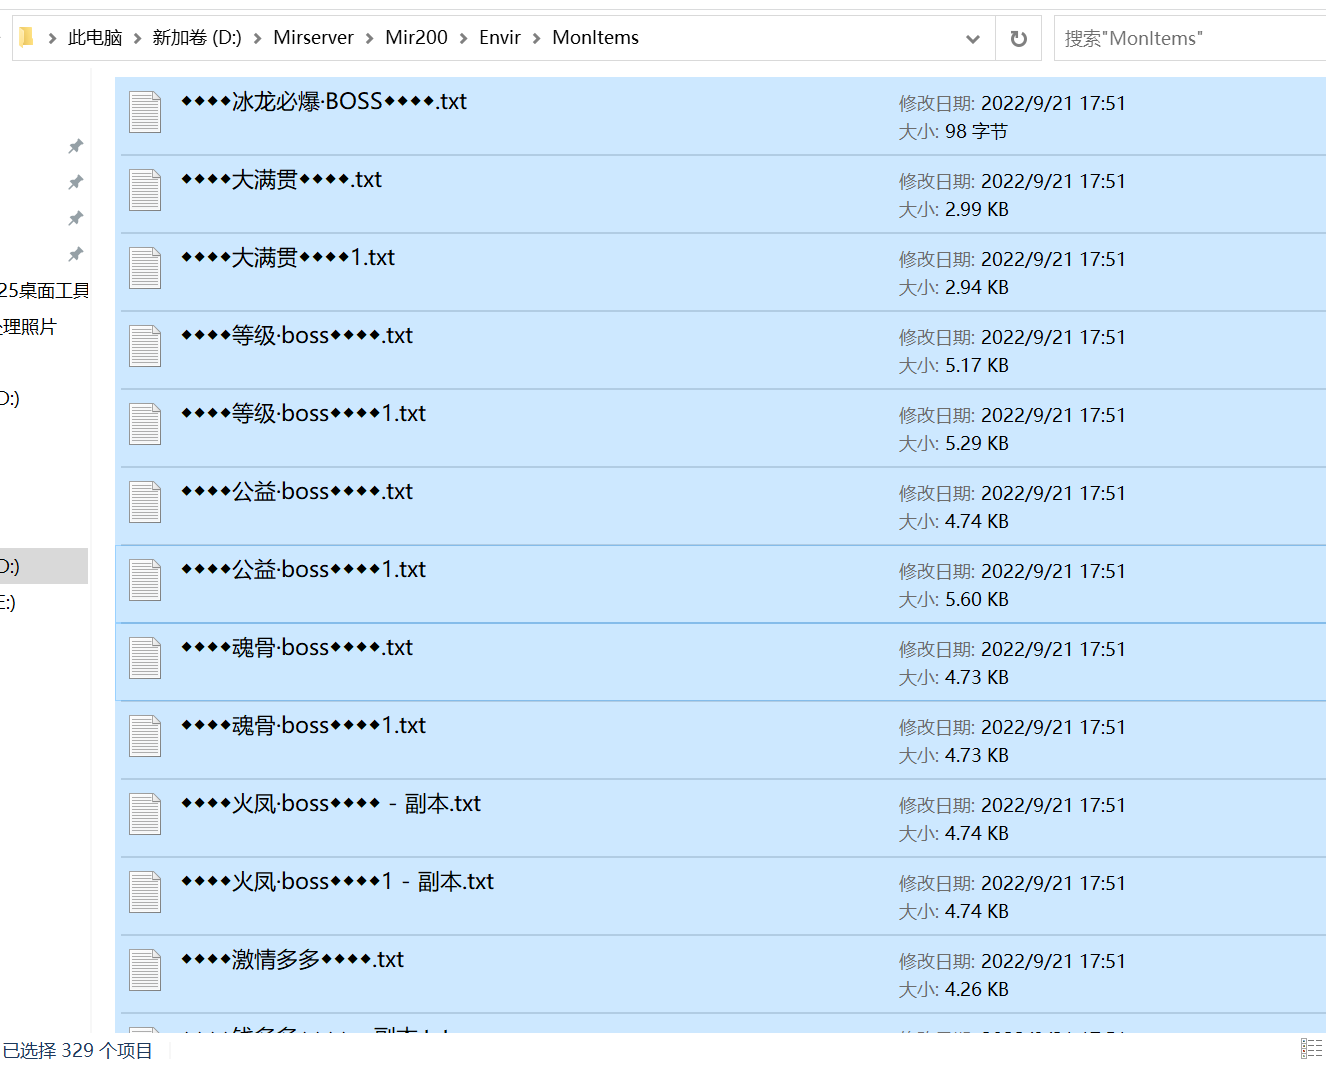Click the file icon of ◆◆◆◆公益·boss◆◆◆◆.txt
Viewport: 1326px width, 1066px height.
145,502
